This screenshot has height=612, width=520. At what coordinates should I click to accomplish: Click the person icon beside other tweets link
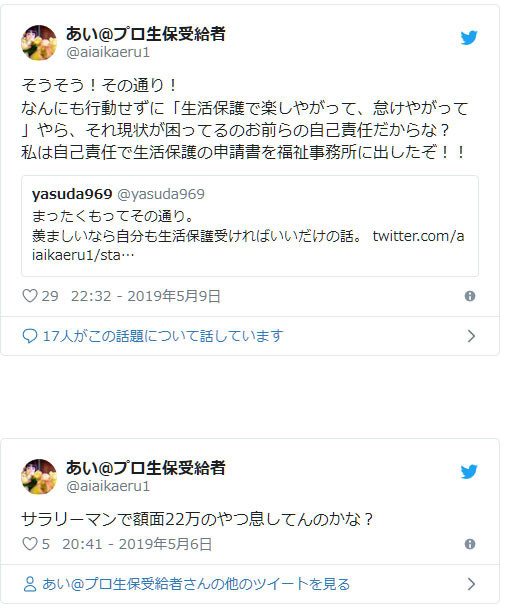click(x=30, y=584)
